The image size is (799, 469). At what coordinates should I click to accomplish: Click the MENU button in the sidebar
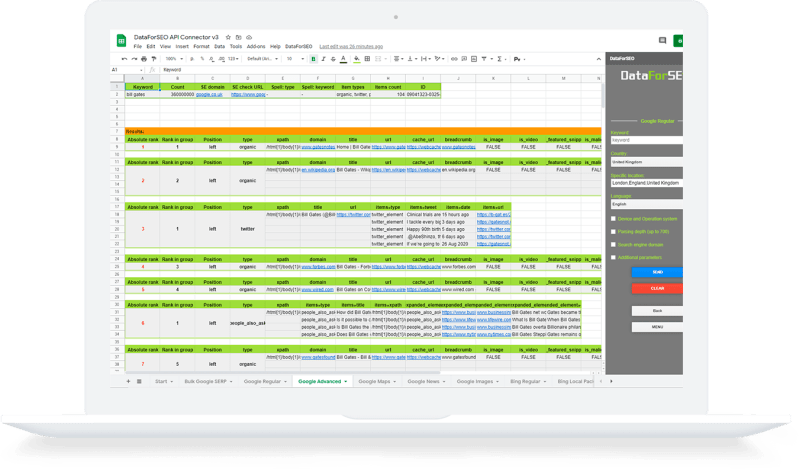[x=657, y=327]
